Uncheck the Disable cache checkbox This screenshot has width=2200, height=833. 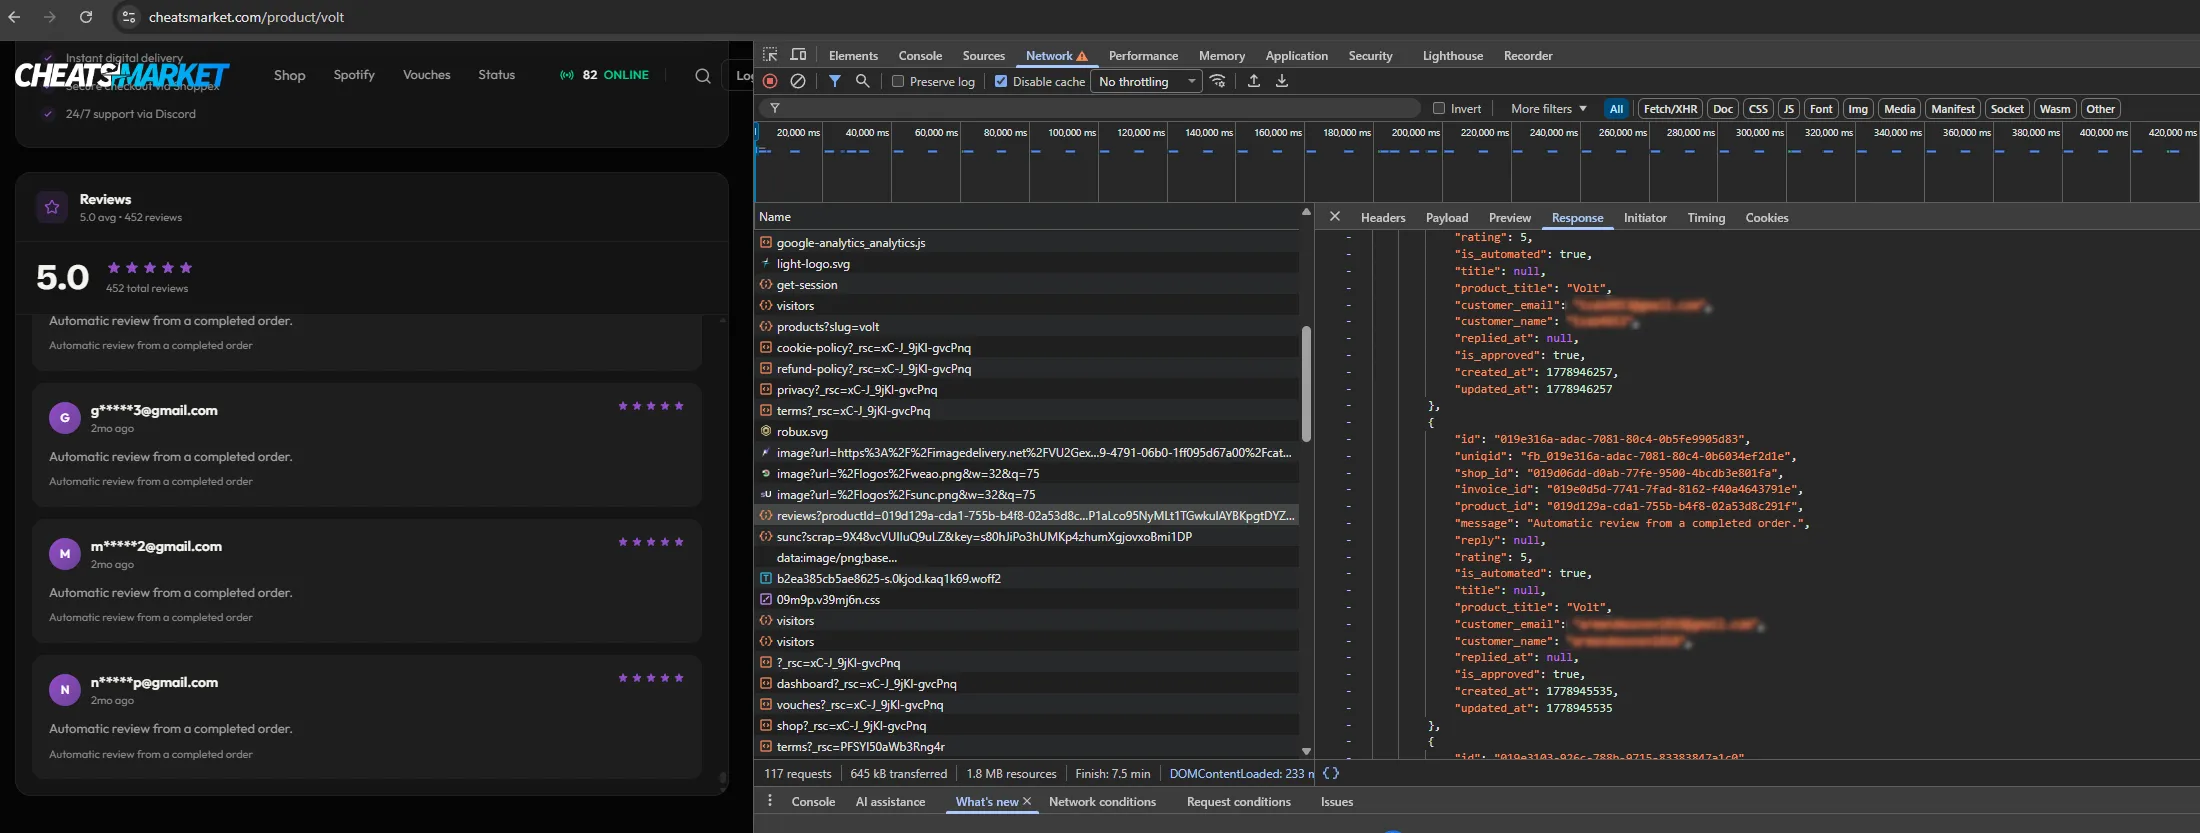(x=1001, y=81)
